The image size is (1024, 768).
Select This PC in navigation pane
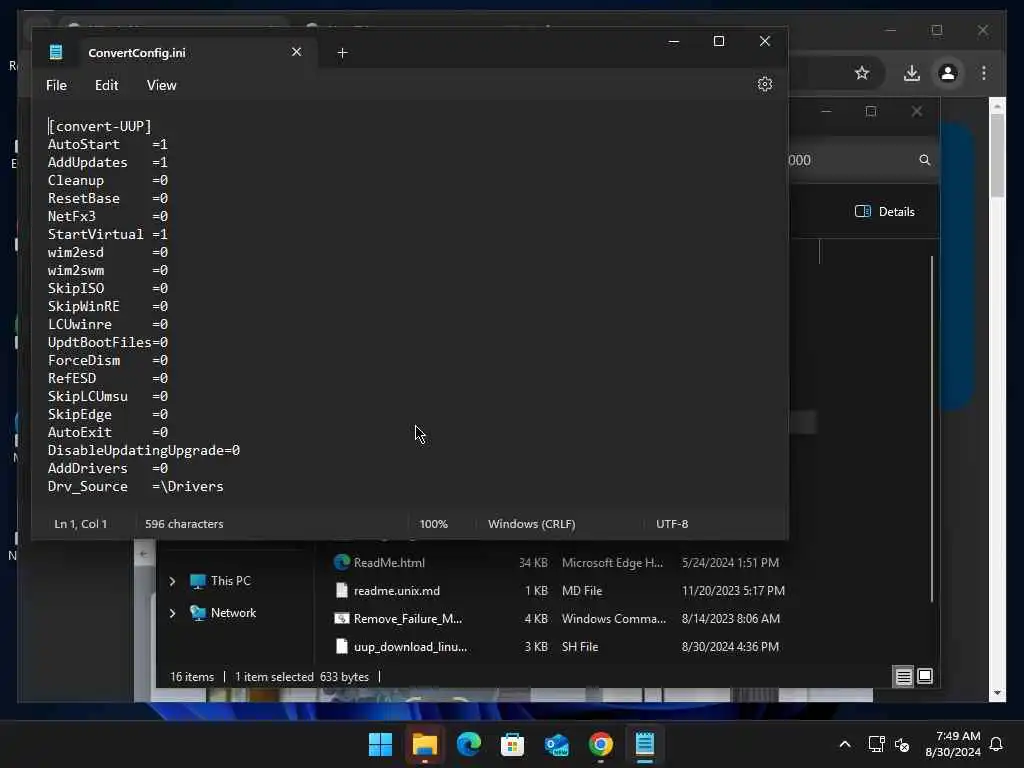pos(220,581)
